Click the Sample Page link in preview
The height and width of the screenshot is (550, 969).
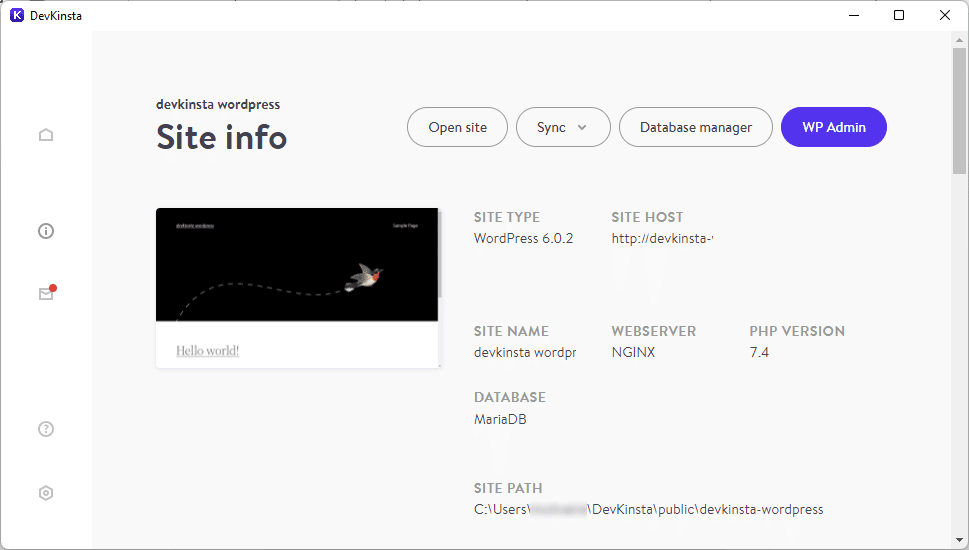pos(405,225)
